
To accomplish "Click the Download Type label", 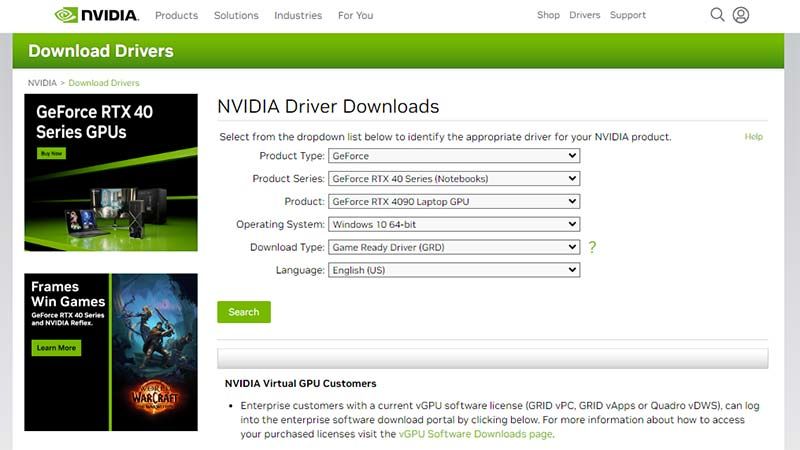I will (287, 247).
